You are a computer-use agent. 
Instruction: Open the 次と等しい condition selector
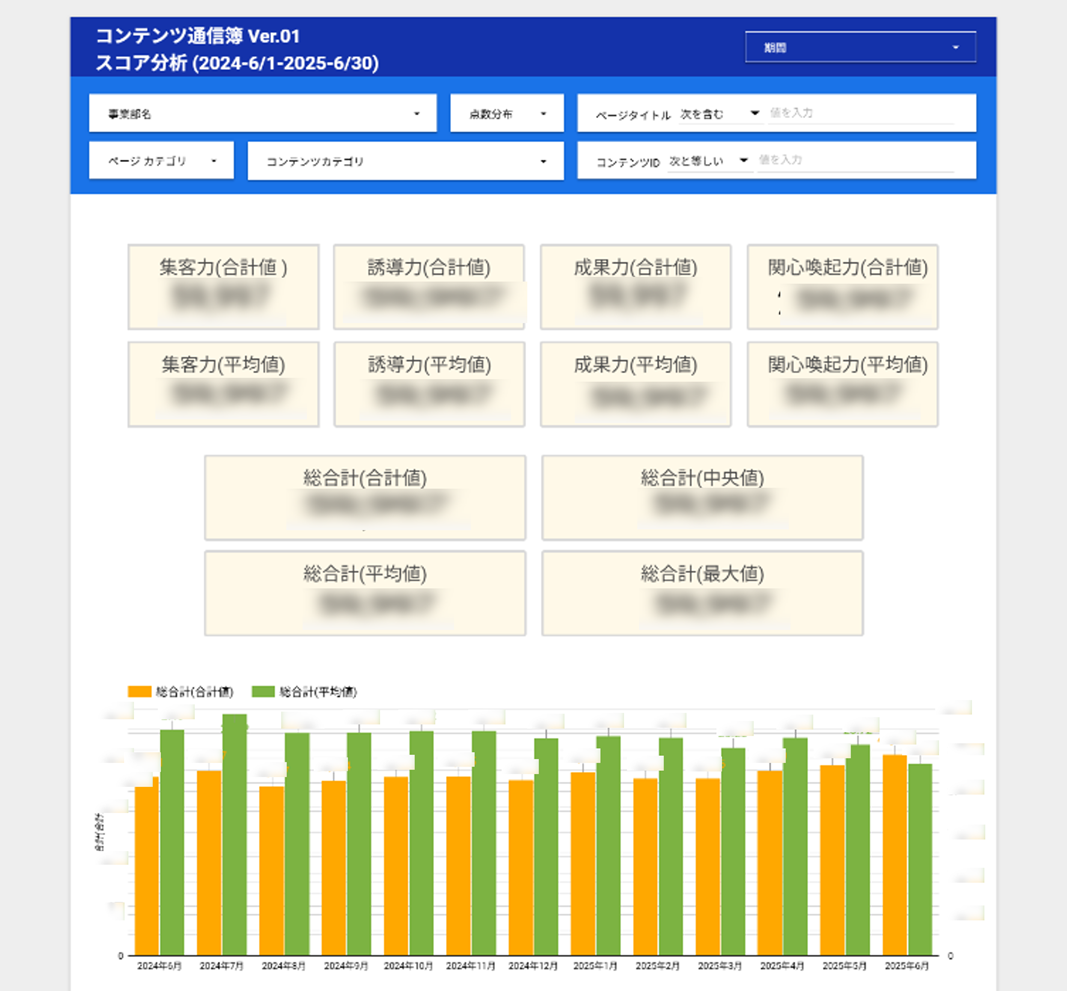(709, 161)
